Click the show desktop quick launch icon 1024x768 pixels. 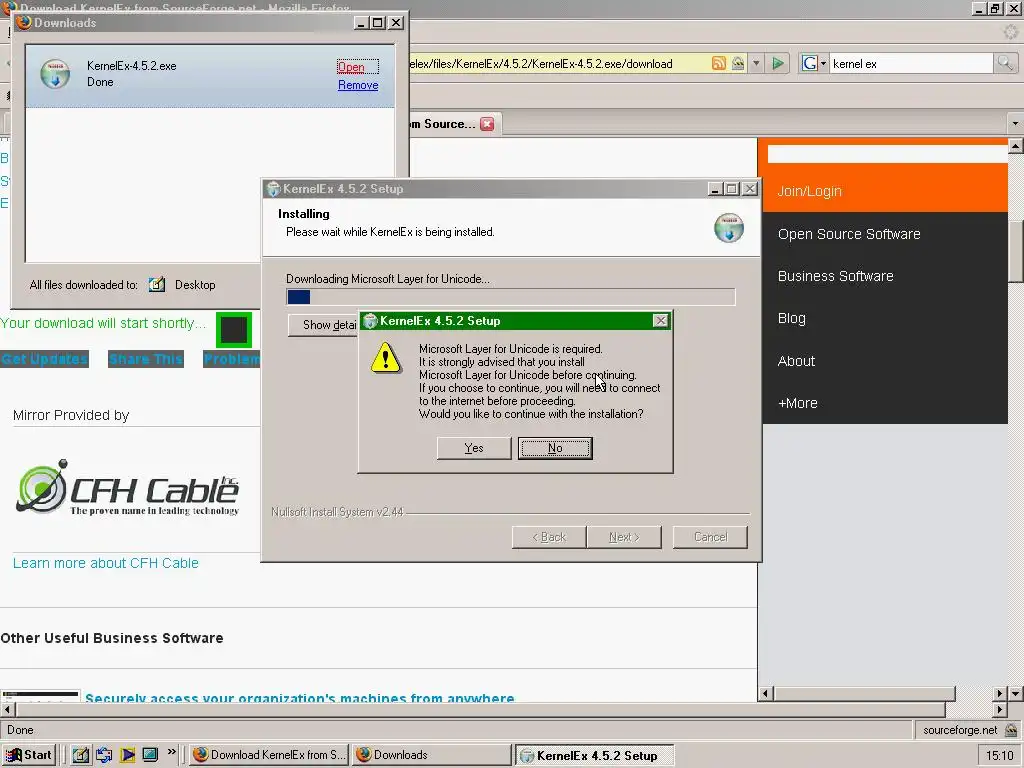click(x=150, y=755)
